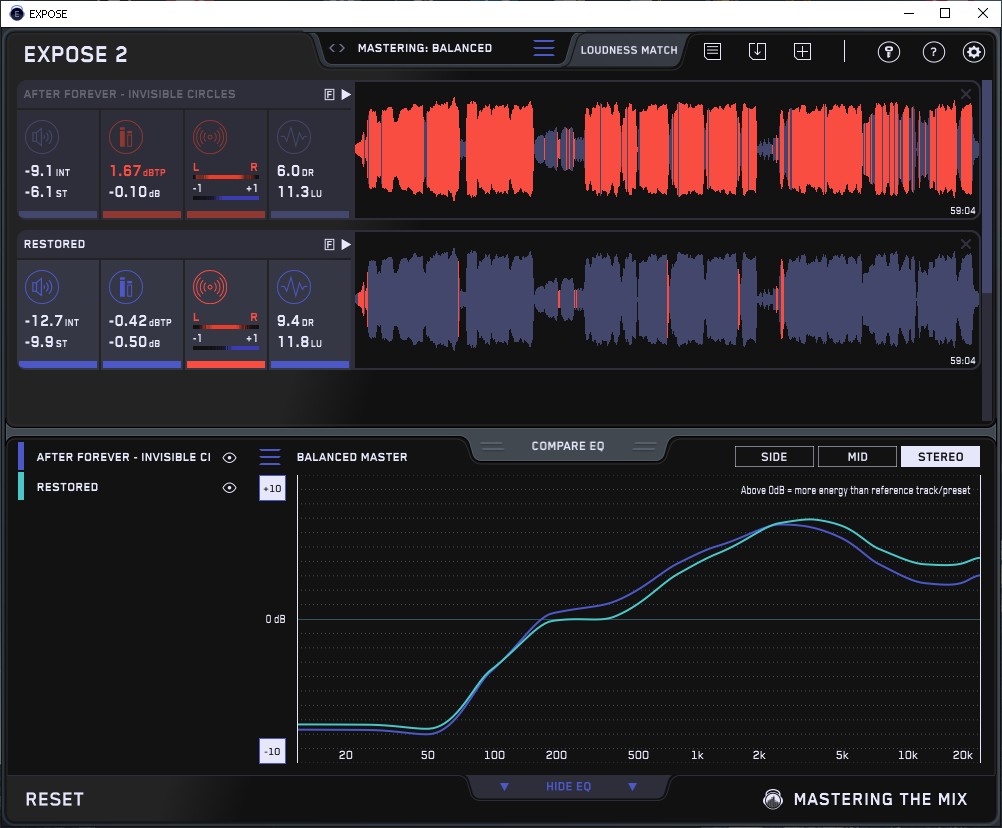Click the help question mark icon
This screenshot has width=1002, height=828.
click(933, 52)
